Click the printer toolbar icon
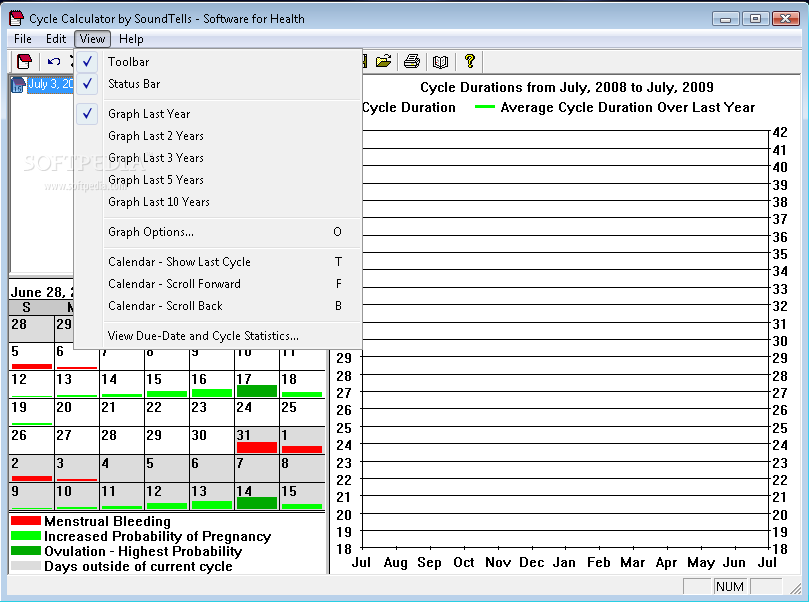809x602 pixels. pos(412,61)
